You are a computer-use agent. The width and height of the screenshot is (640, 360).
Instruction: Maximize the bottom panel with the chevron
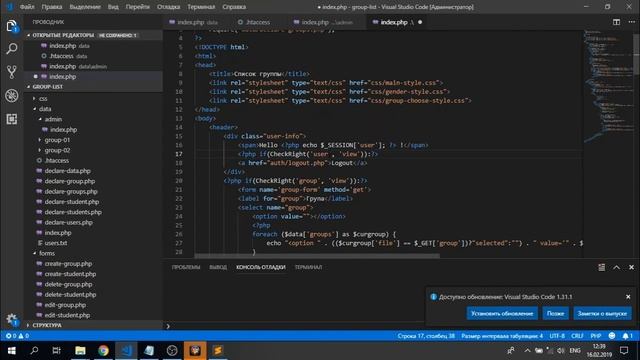[x=616, y=267]
